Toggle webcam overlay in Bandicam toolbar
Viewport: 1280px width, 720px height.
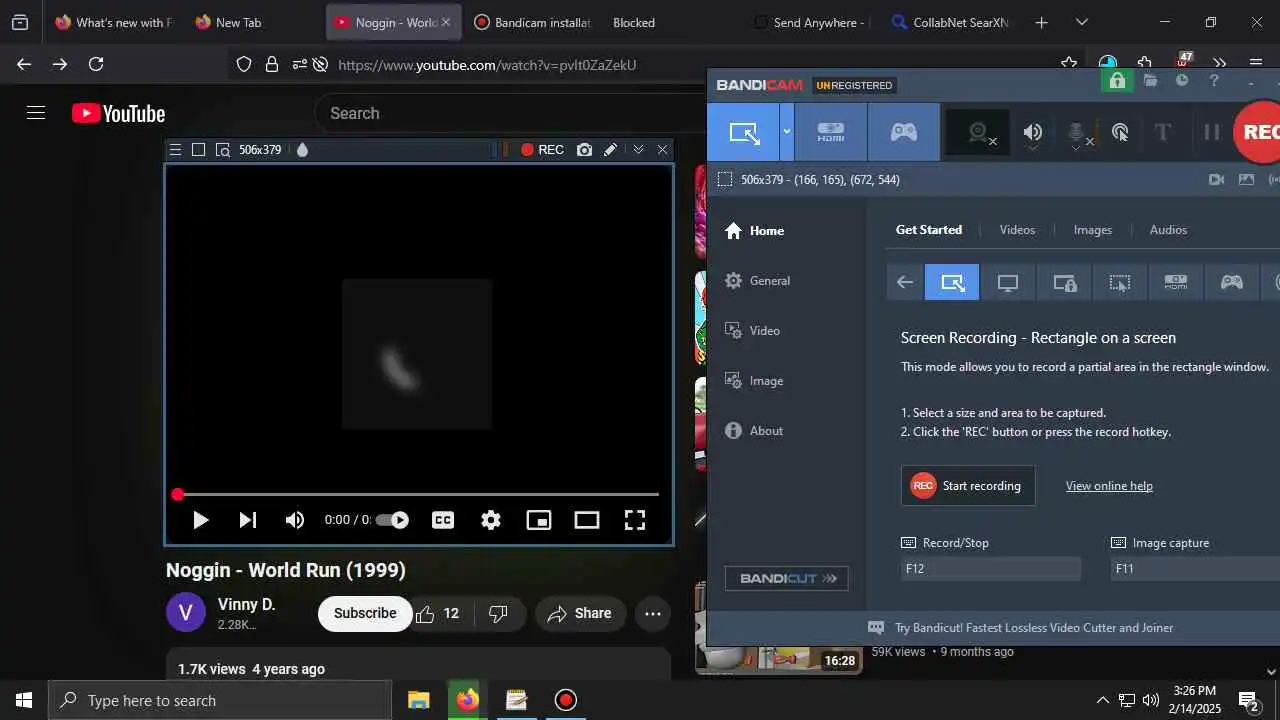pos(978,132)
